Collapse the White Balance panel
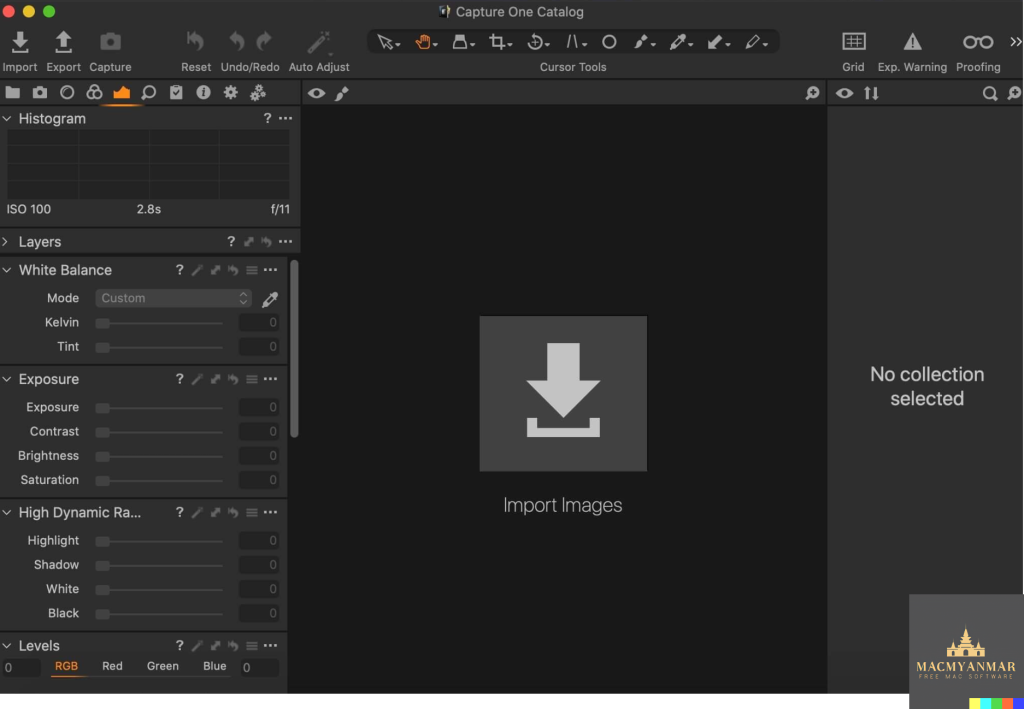The height and width of the screenshot is (709, 1024). [7, 270]
